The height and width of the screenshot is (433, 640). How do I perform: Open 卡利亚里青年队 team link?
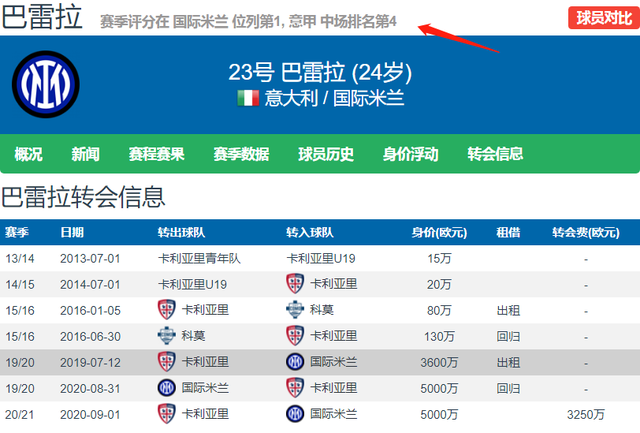(x=199, y=258)
